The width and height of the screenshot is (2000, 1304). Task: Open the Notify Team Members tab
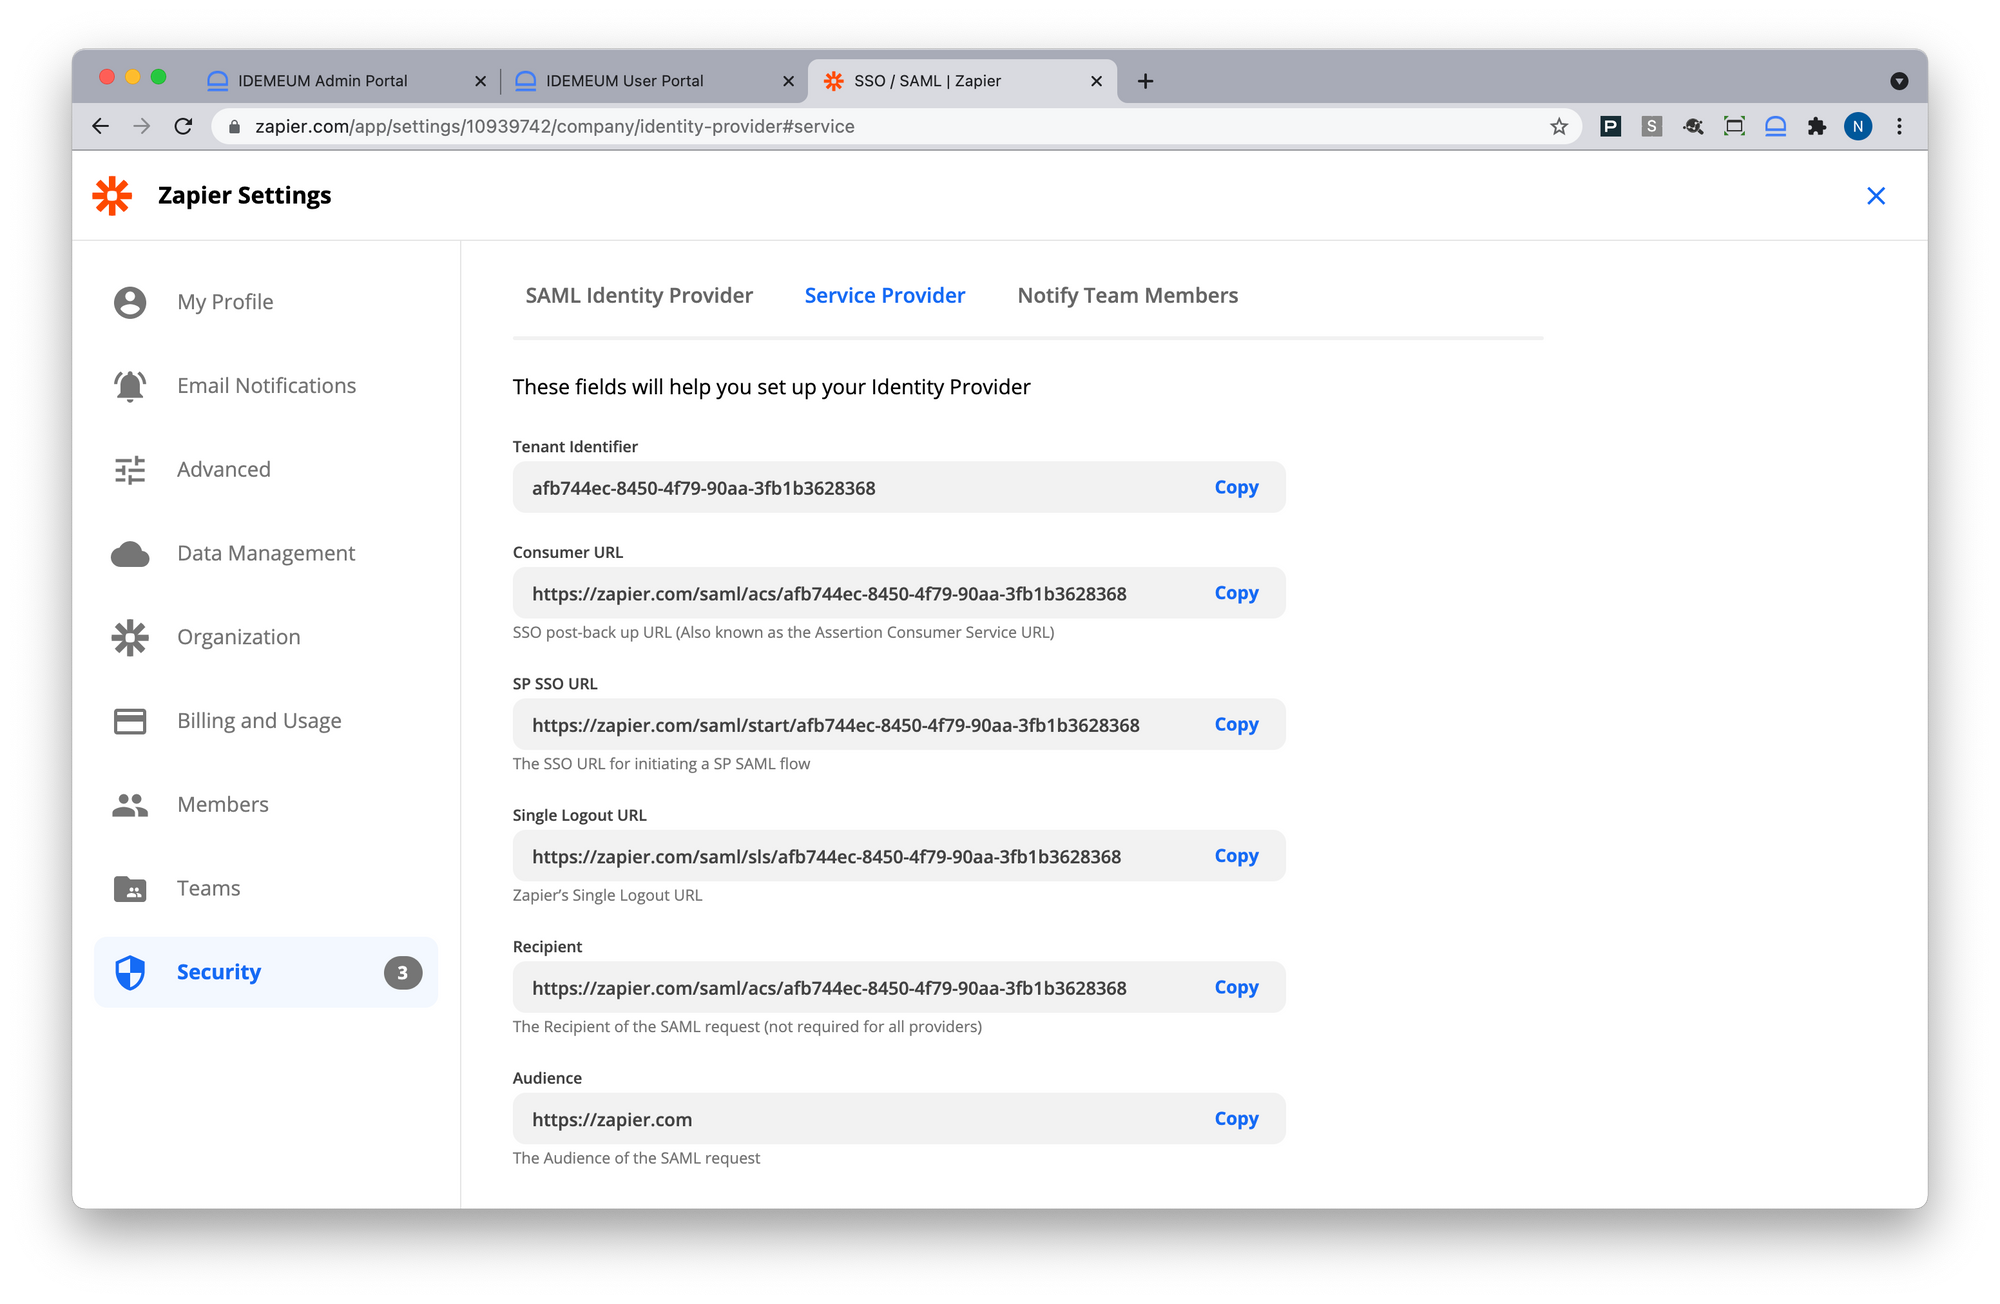1128,296
